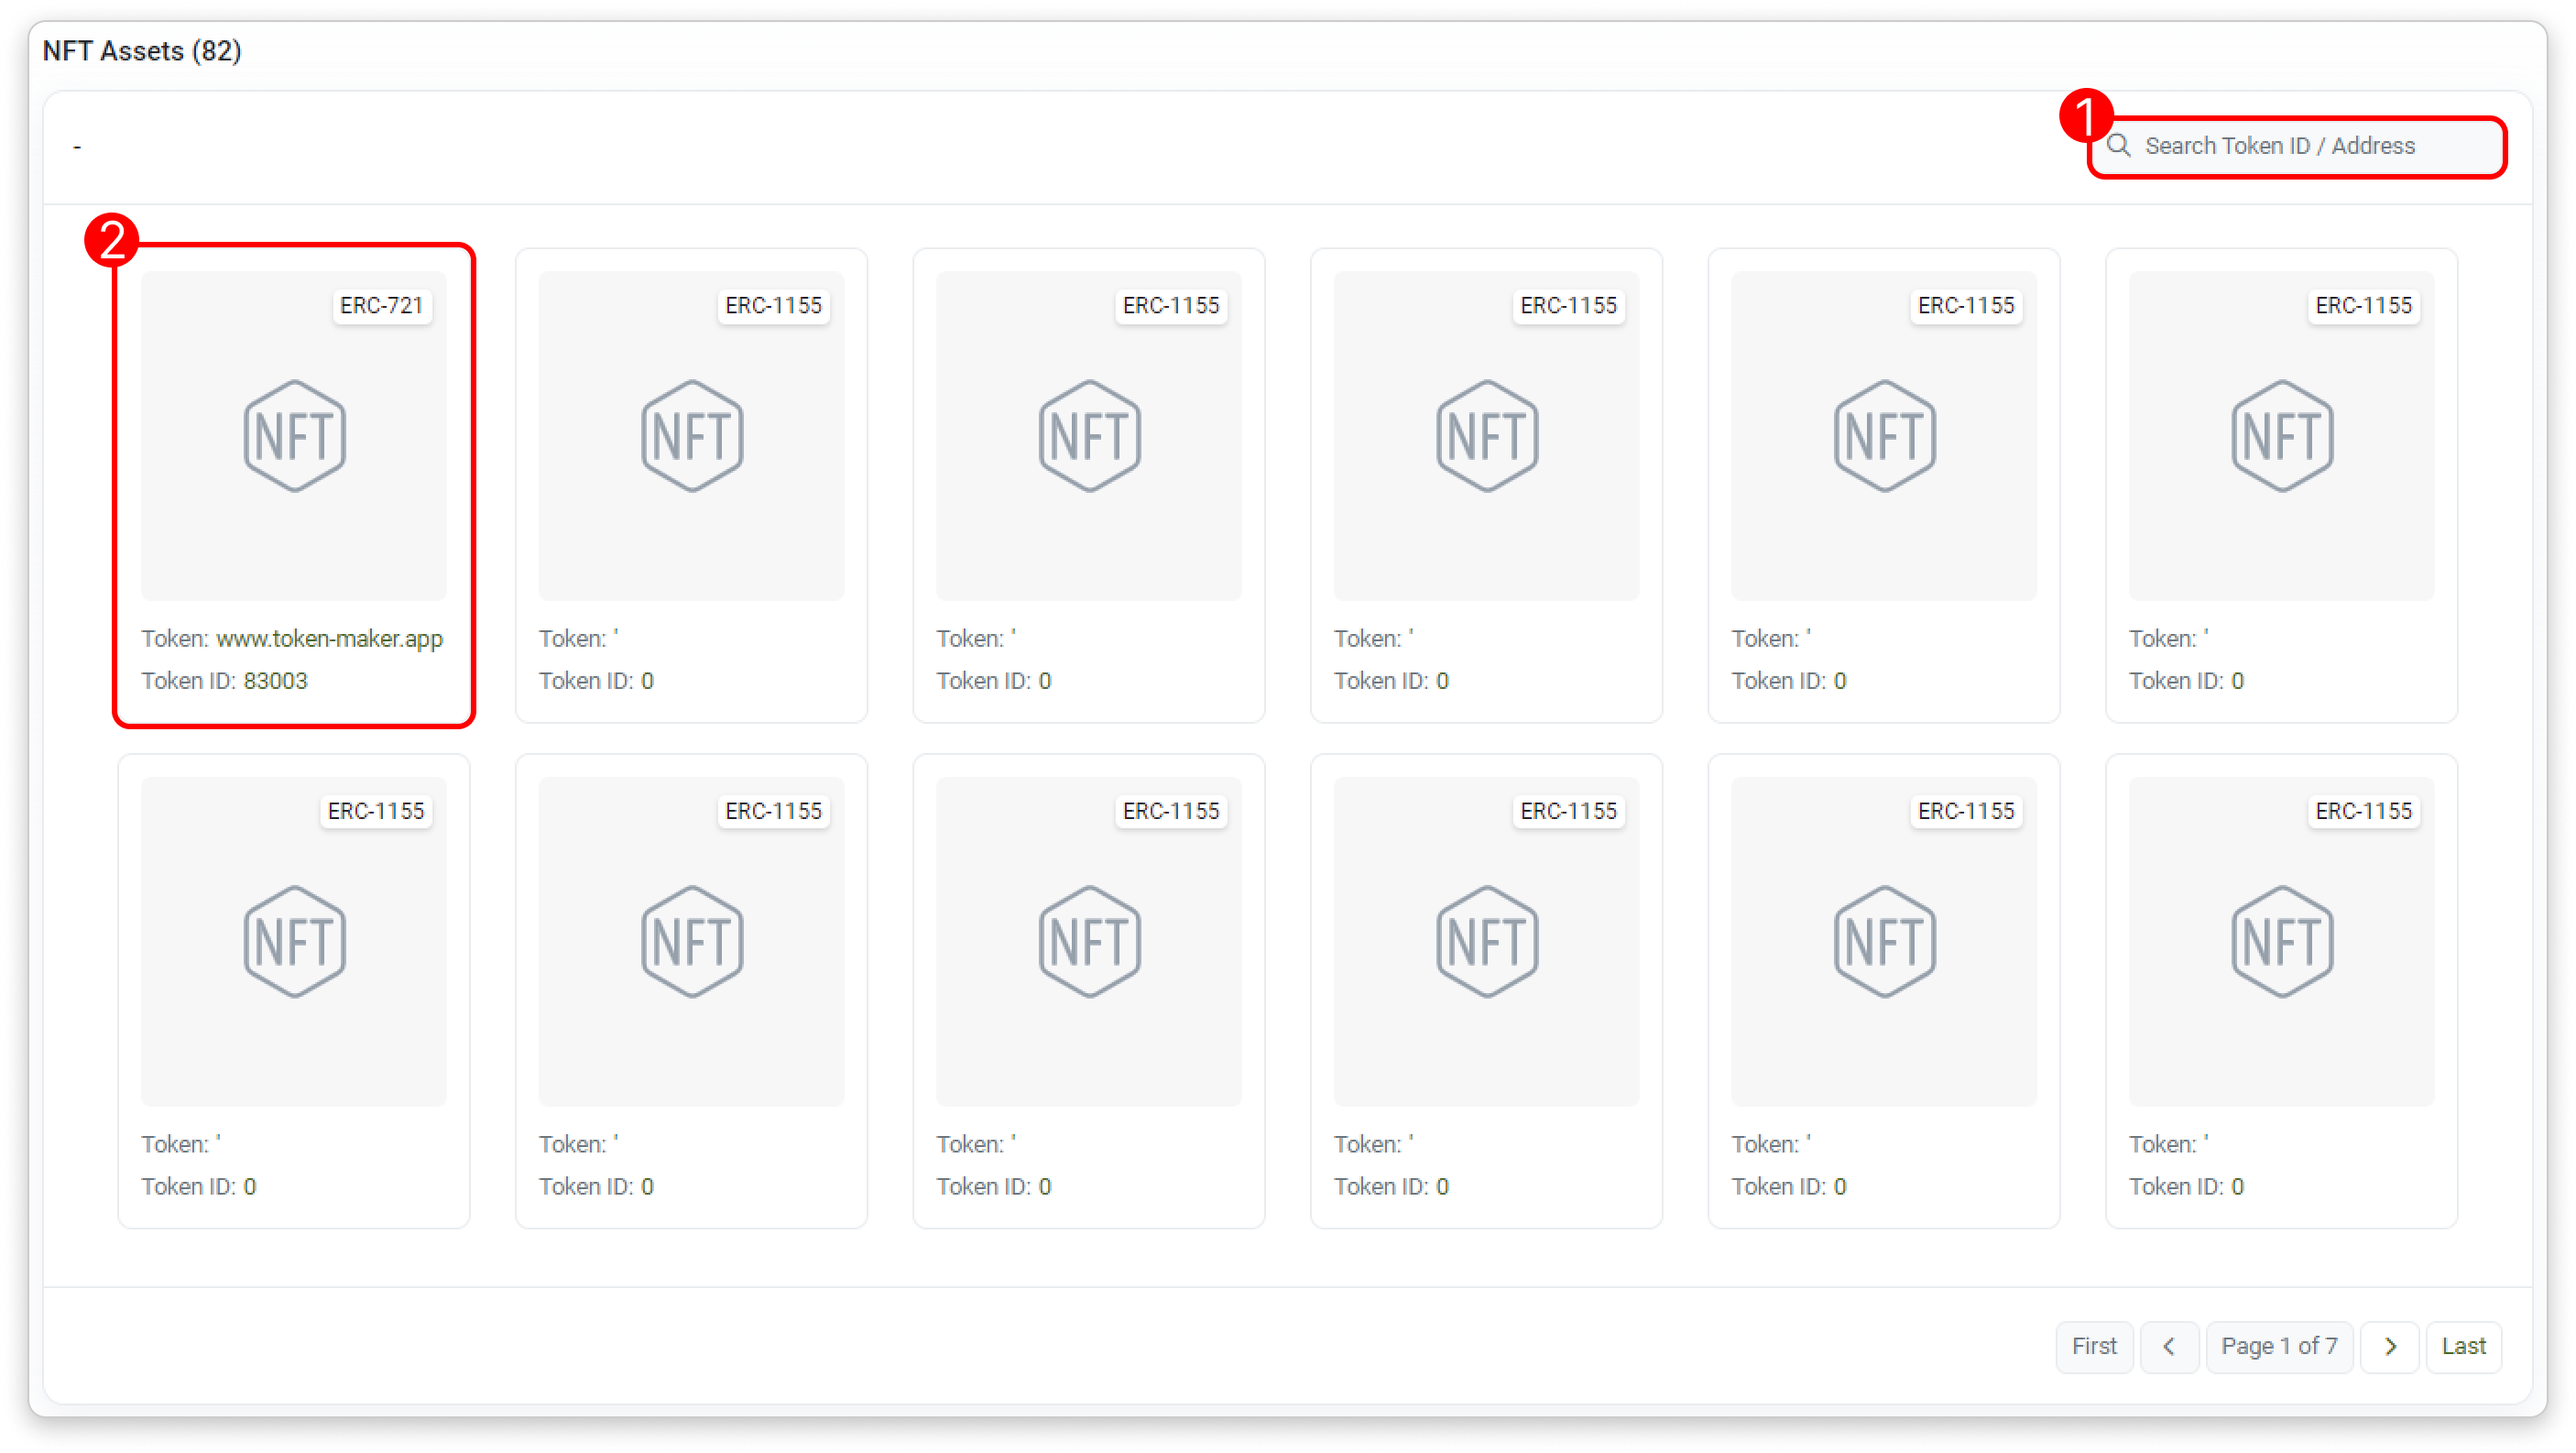
Task: Click NFT hexagon icon in last bottom-row card
Action: coord(2282,942)
